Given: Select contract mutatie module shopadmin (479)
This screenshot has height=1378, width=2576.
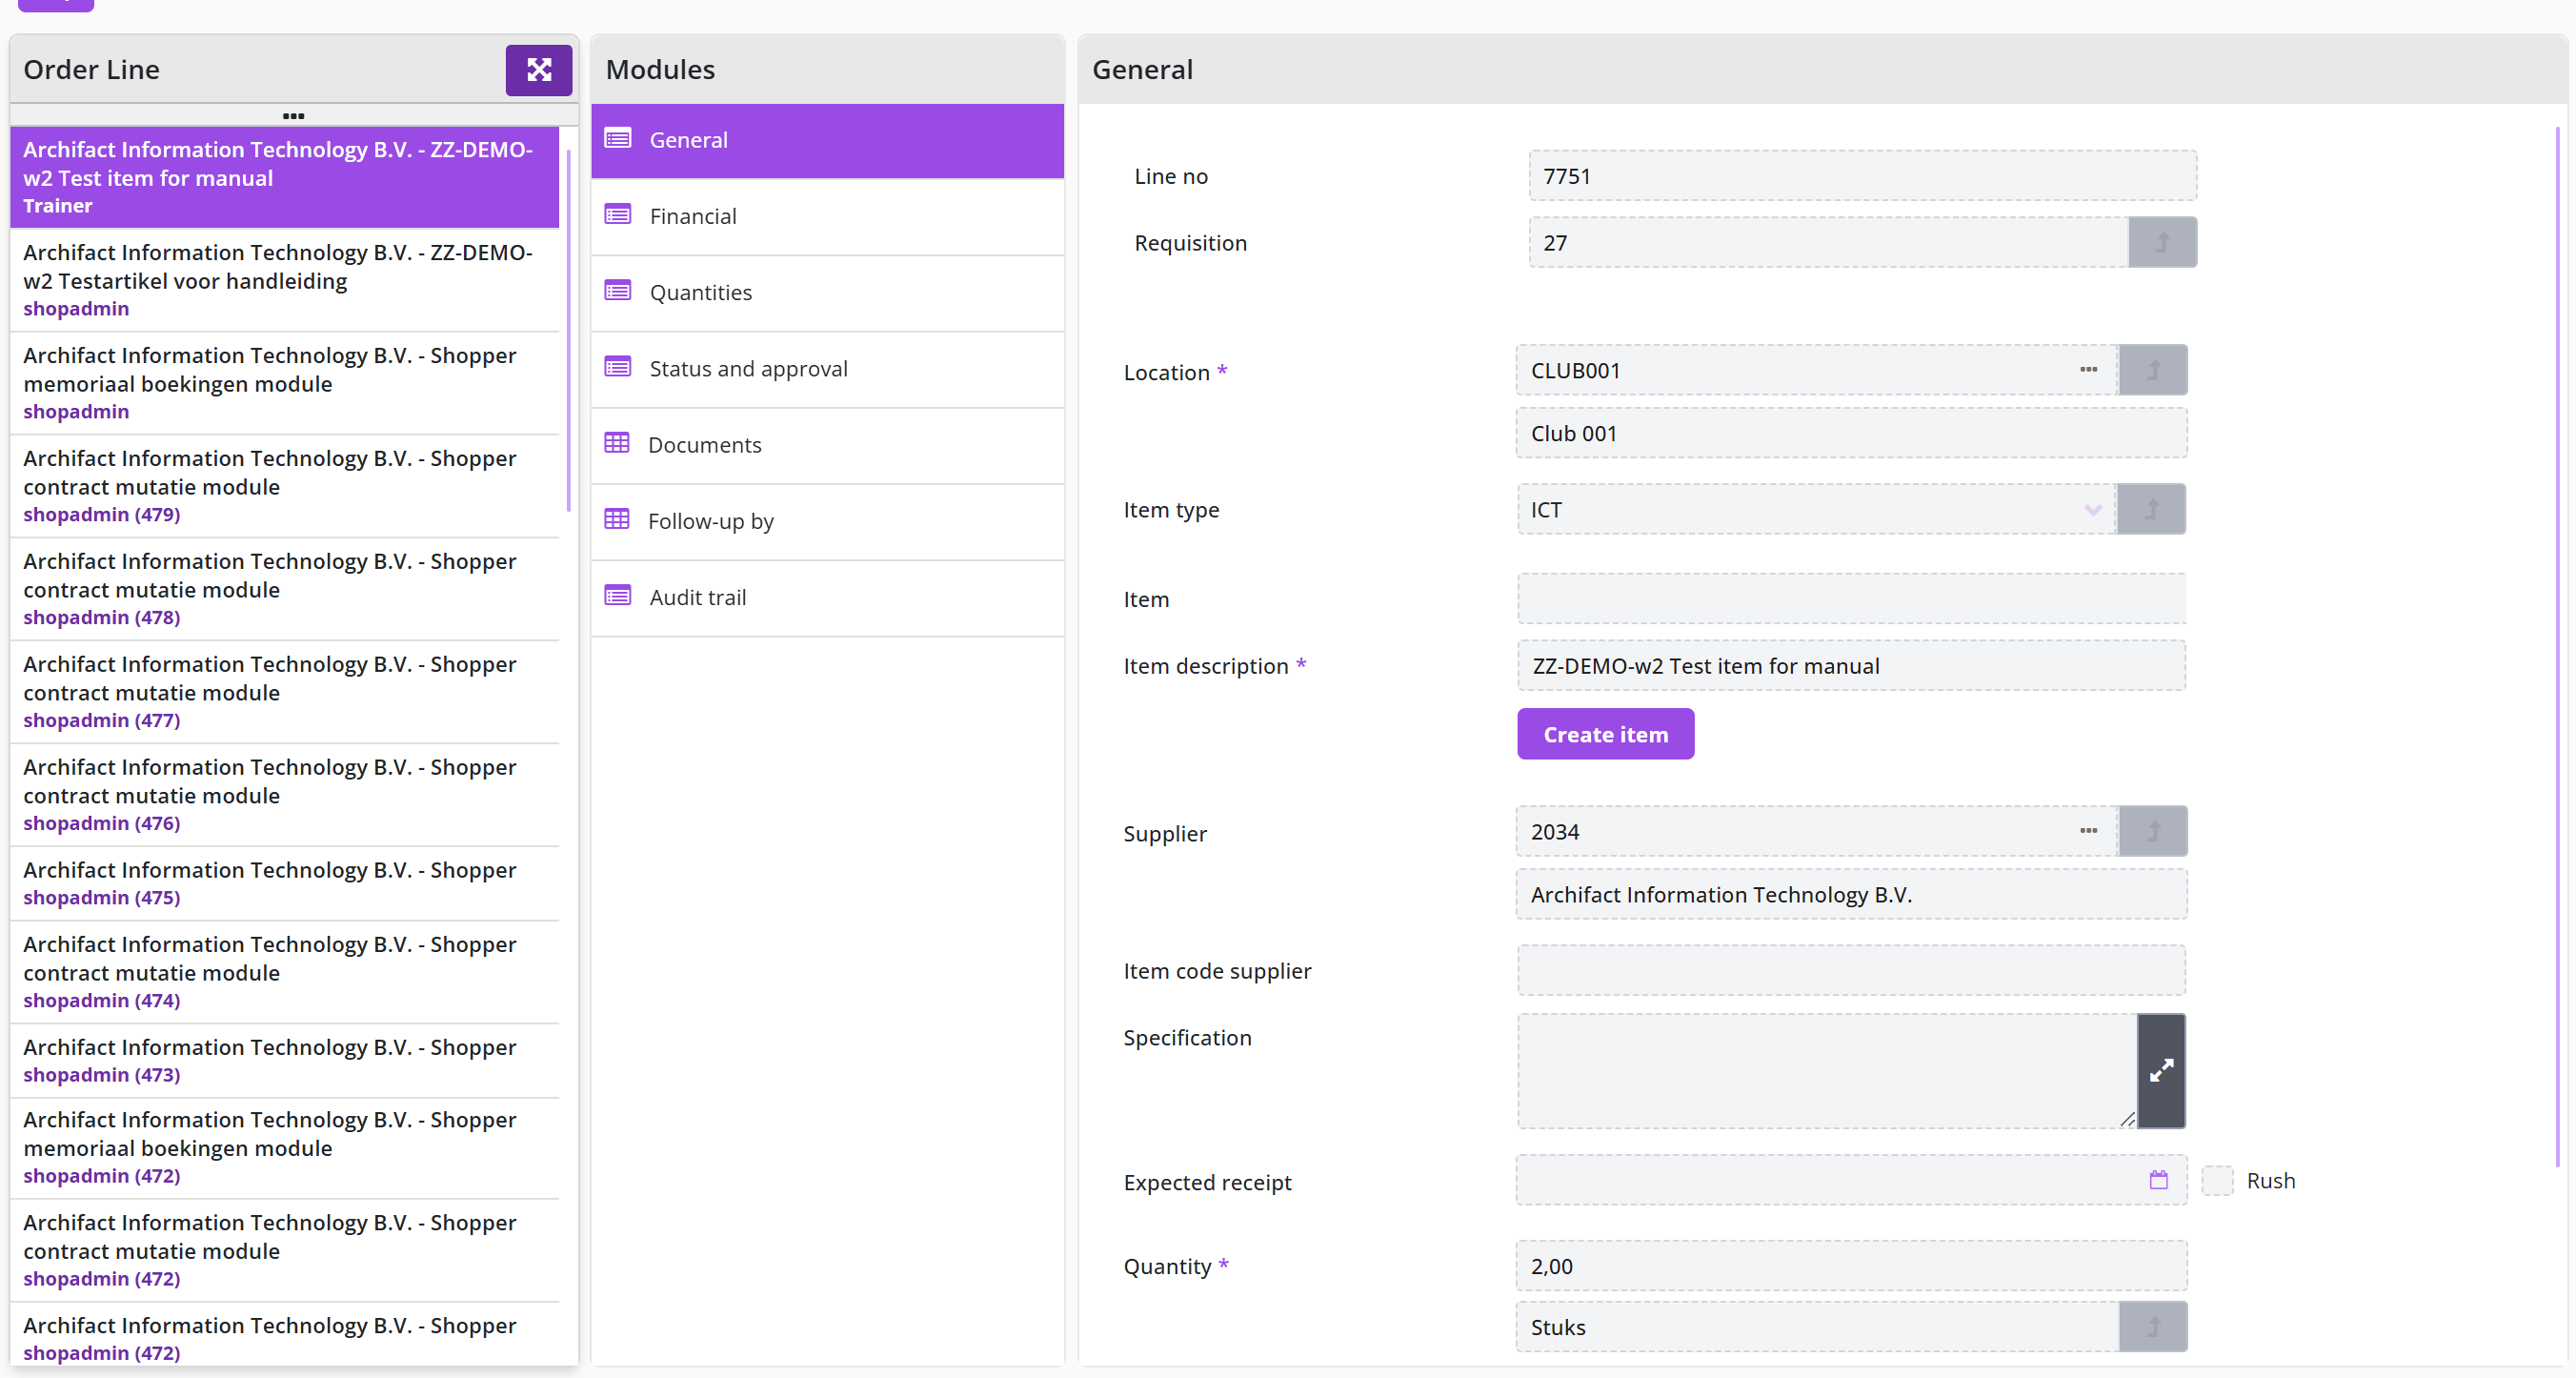Looking at the screenshot, I should click(x=285, y=486).
